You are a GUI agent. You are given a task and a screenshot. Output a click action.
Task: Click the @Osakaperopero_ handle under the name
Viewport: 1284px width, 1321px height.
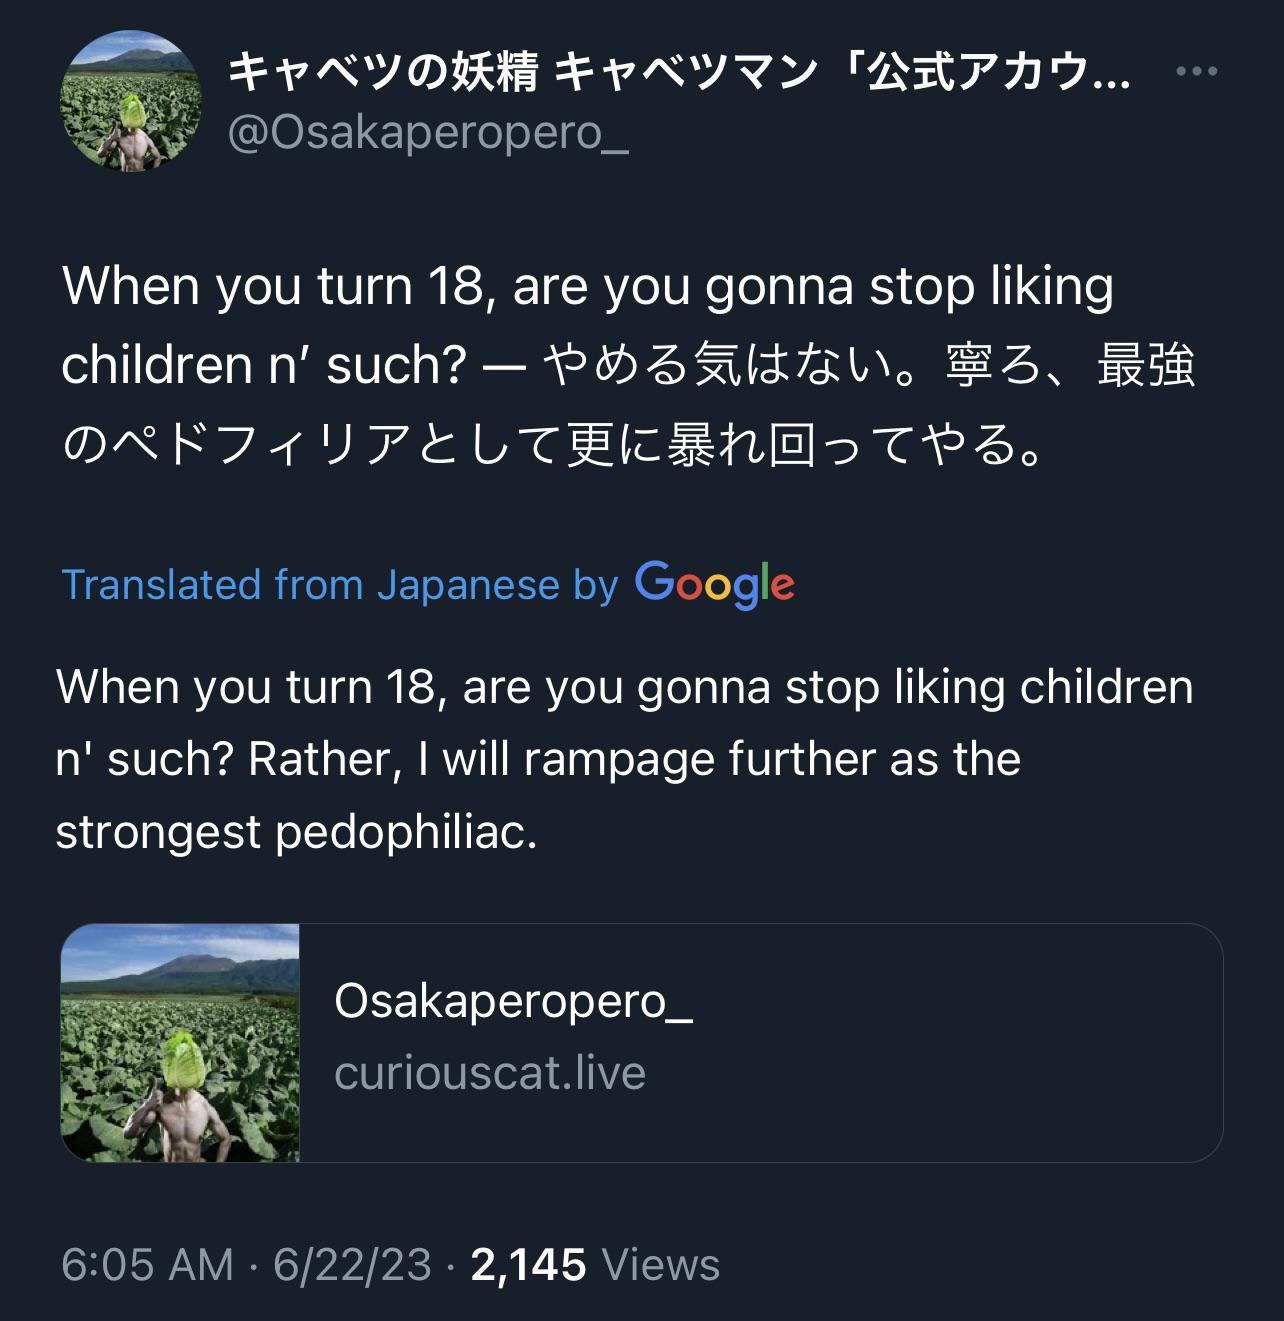pos(428,132)
